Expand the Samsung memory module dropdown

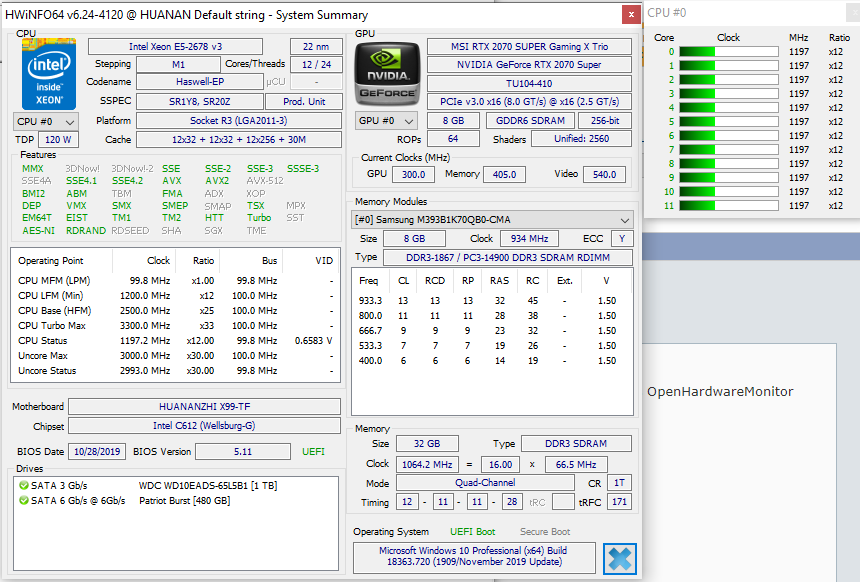pos(492,220)
